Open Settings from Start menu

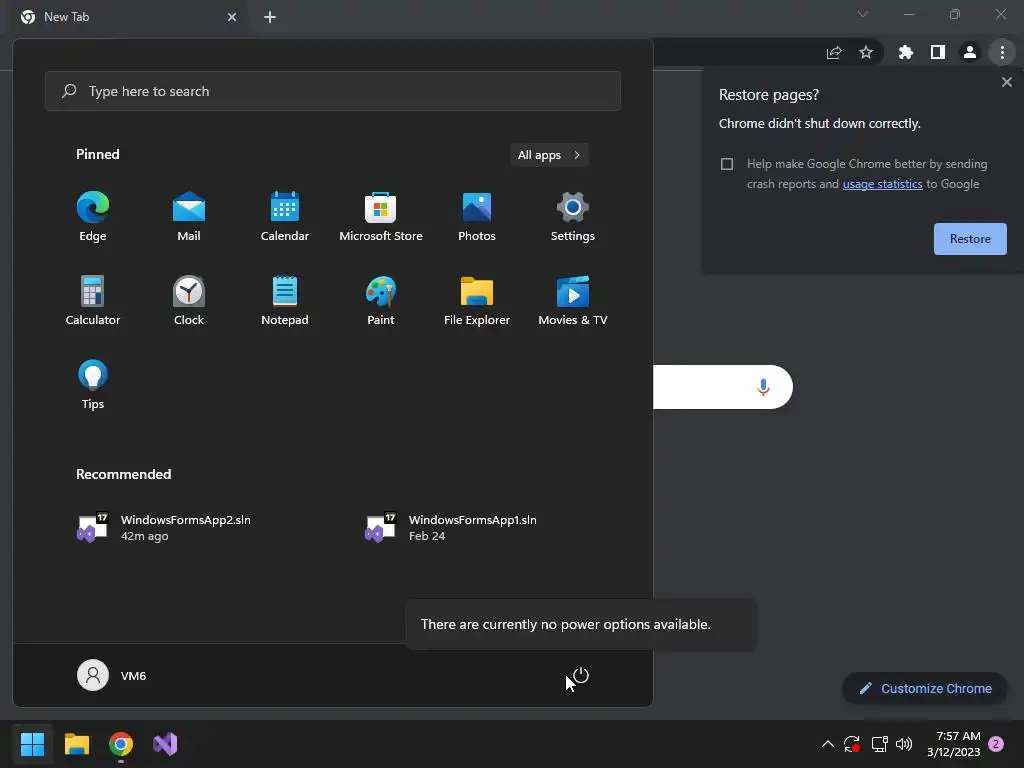[x=573, y=217]
